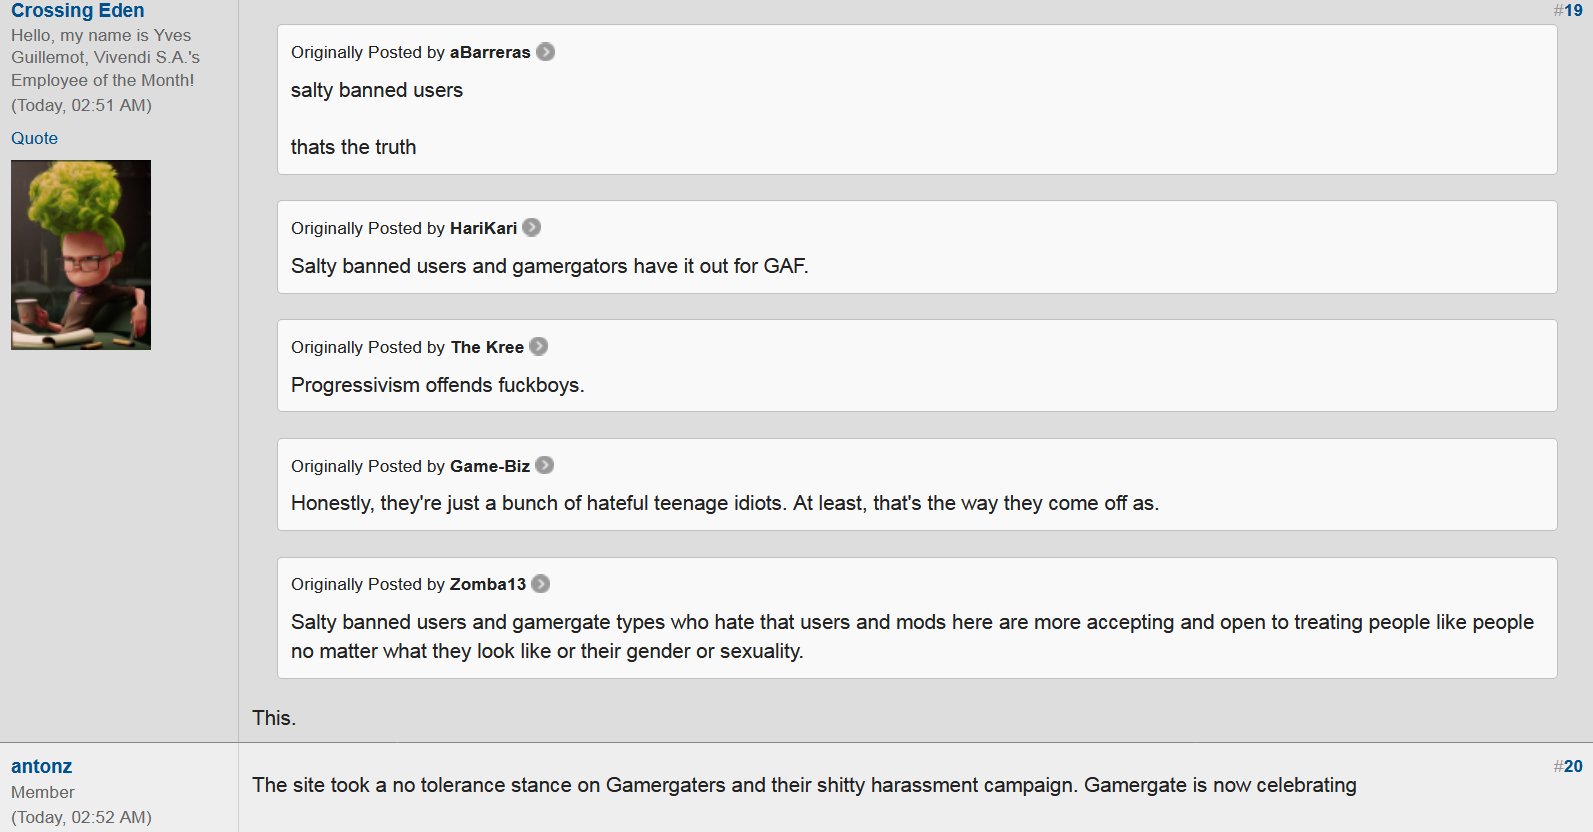Image resolution: width=1593 pixels, height=832 pixels.
Task: Click the Quote link under Crossing Eden
Action: [x=34, y=138]
